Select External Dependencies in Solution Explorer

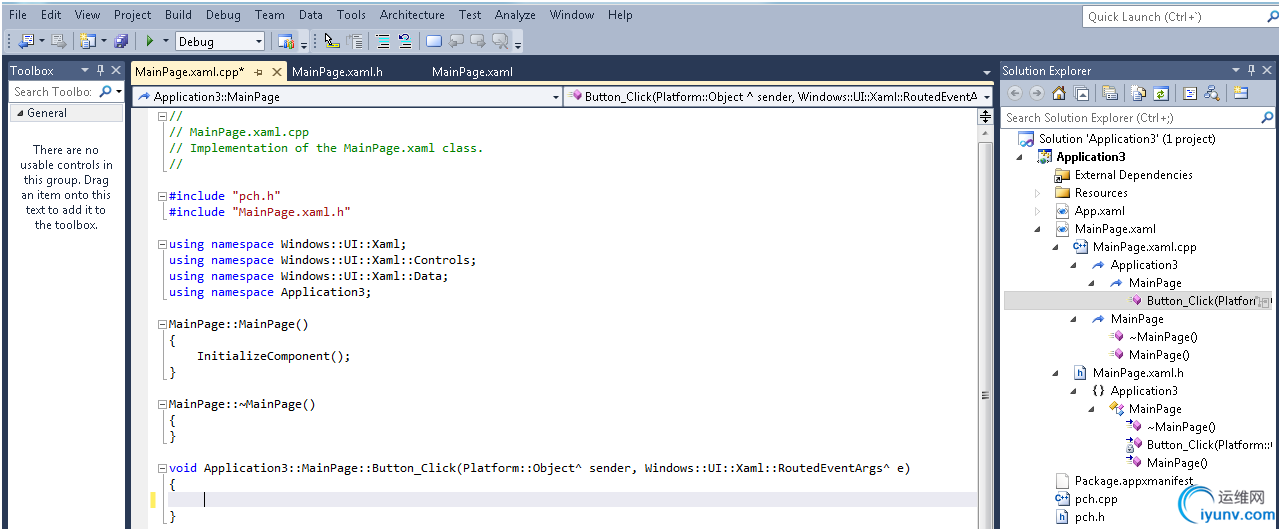point(1134,175)
